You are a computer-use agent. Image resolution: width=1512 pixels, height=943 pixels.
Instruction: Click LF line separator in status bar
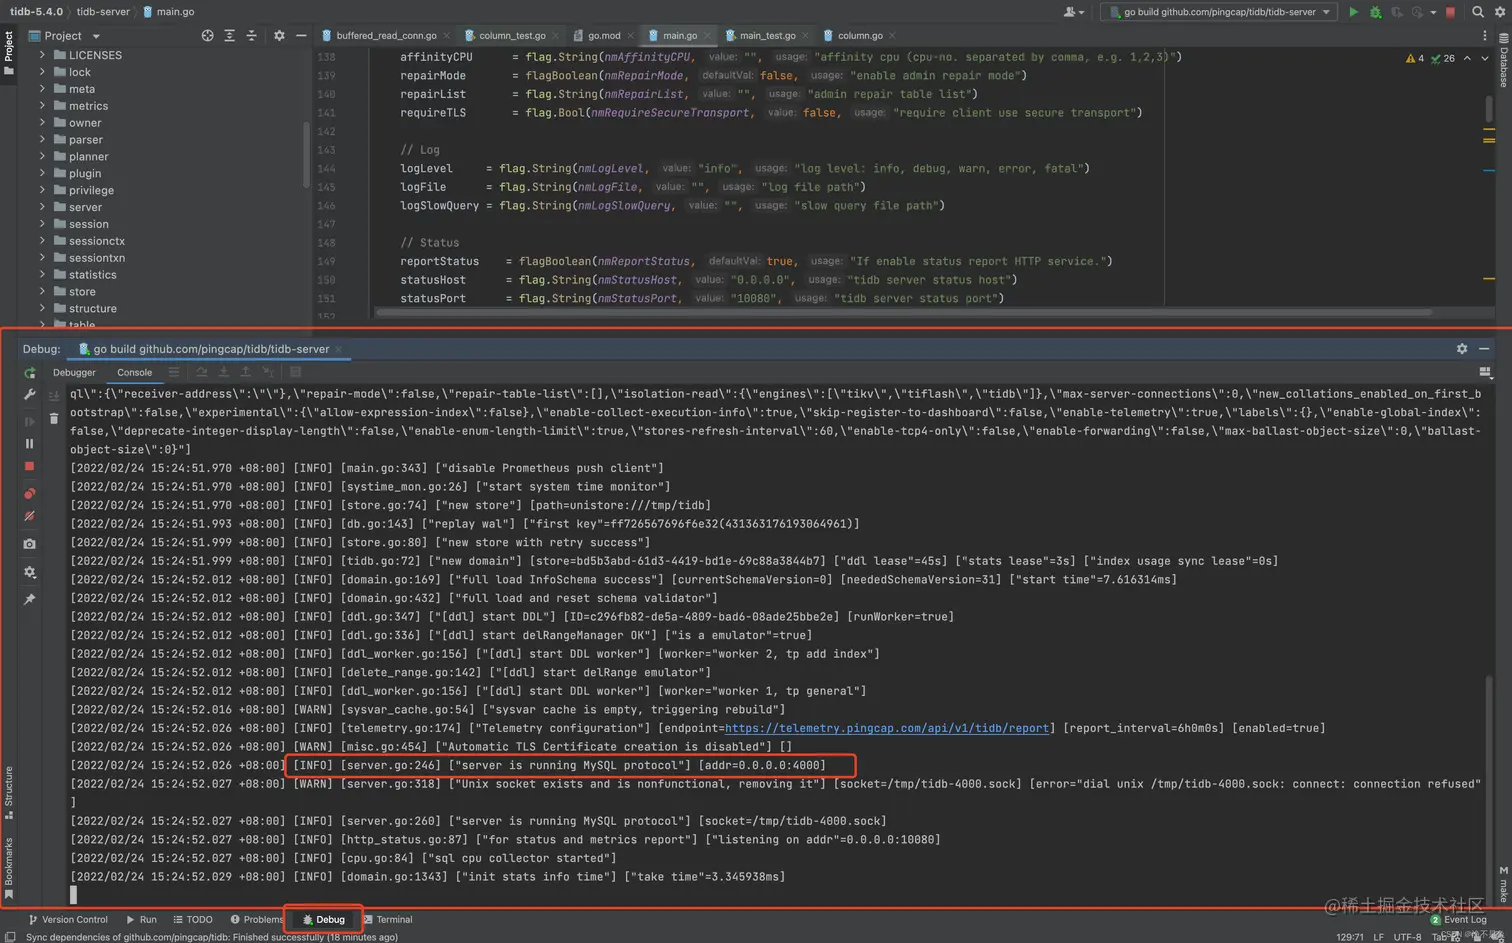coord(1378,937)
